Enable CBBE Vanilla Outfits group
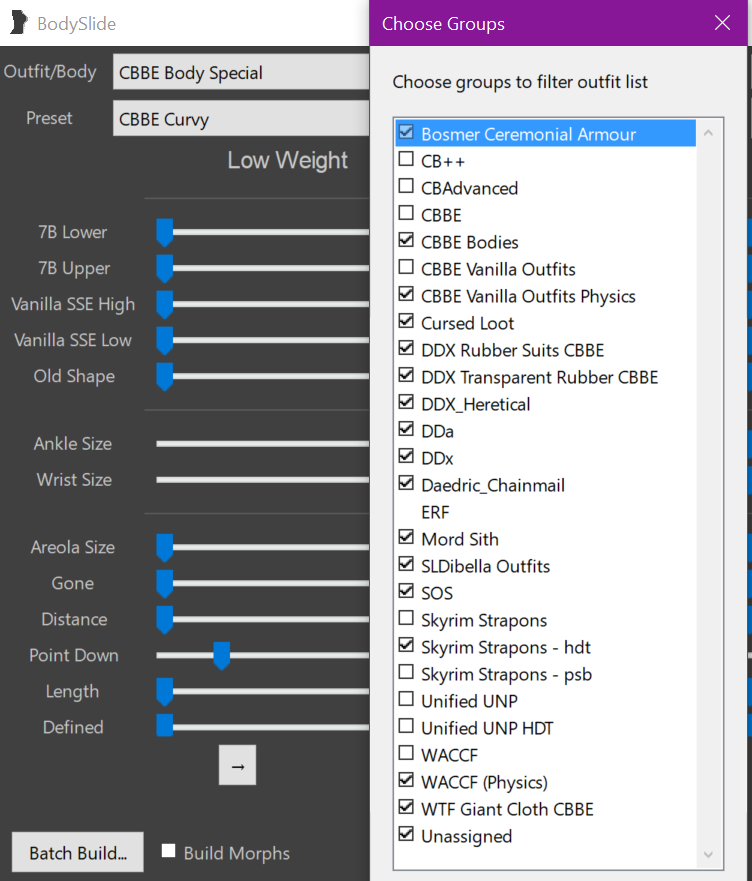This screenshot has height=881, width=752. tap(406, 267)
